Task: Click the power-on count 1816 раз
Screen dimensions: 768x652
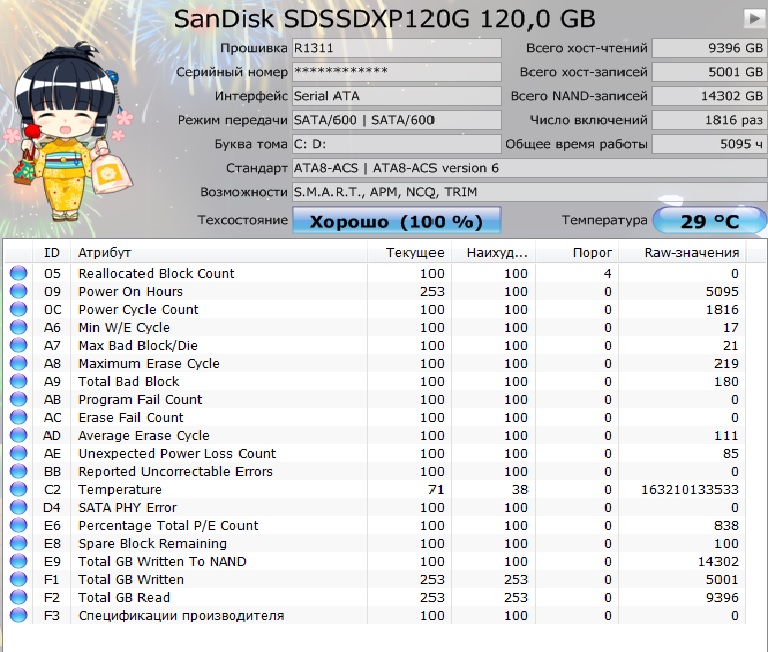Action: click(x=709, y=120)
